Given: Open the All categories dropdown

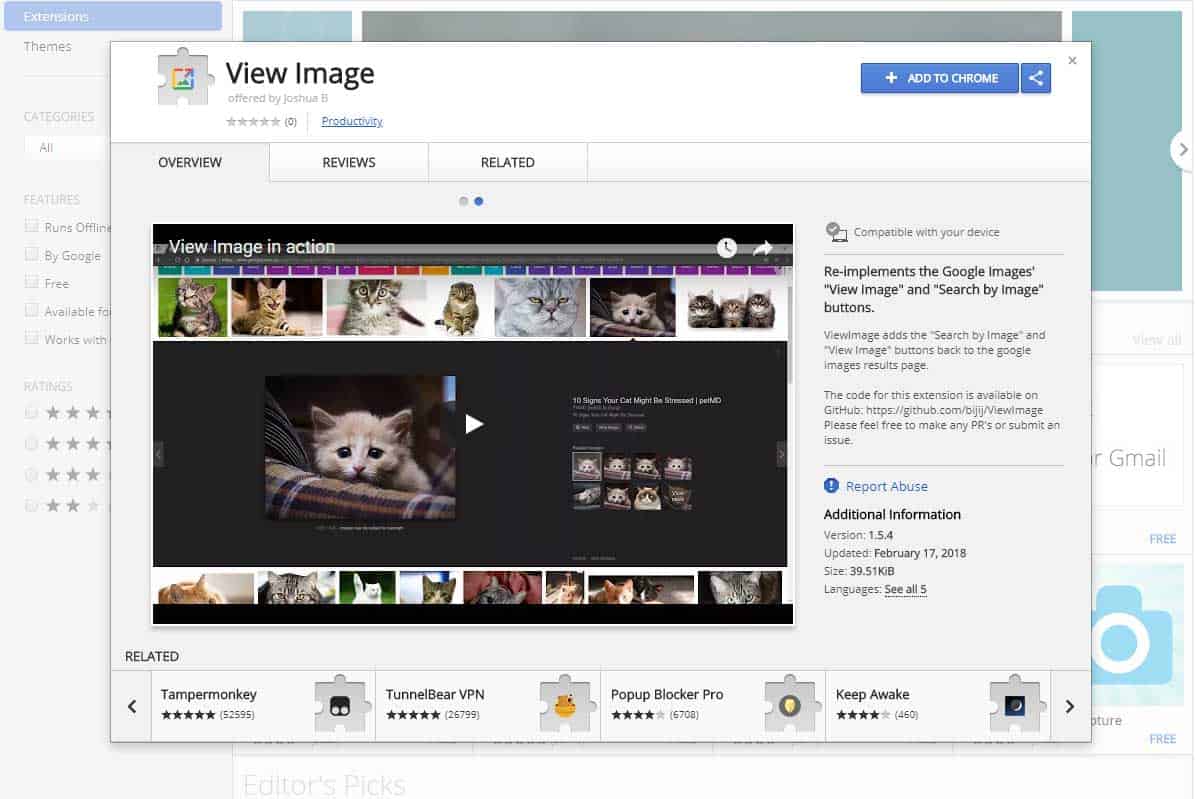Looking at the screenshot, I should pos(67,147).
